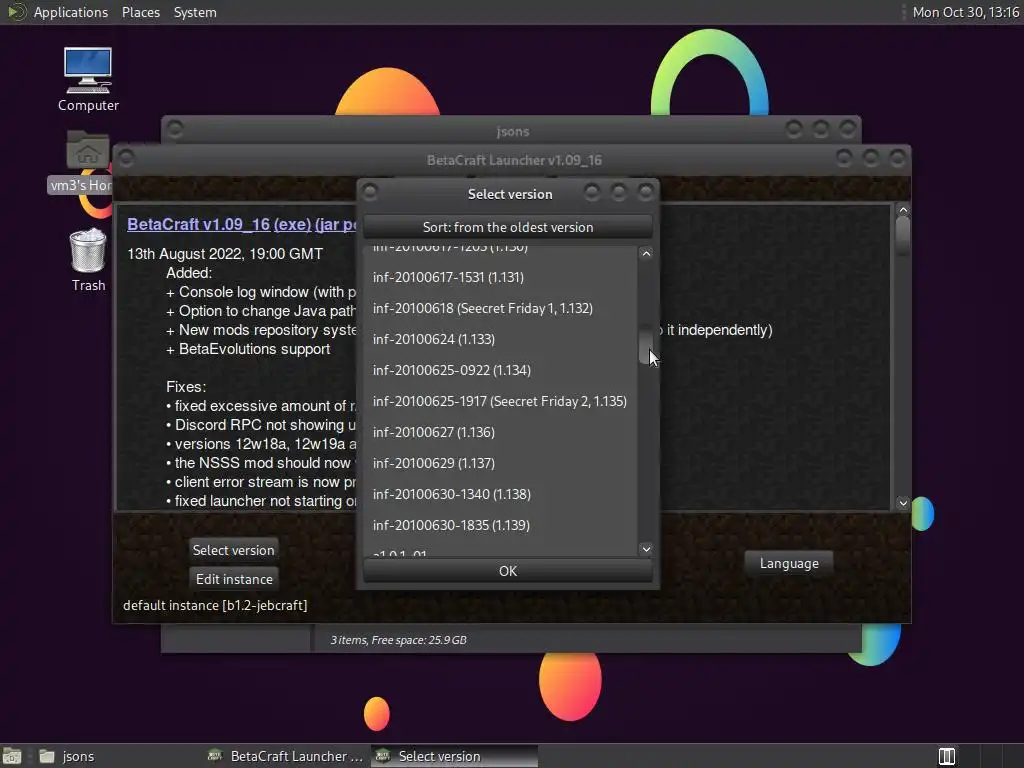Click jsons window menu button
The height and width of the screenshot is (768, 1024).
174,129
